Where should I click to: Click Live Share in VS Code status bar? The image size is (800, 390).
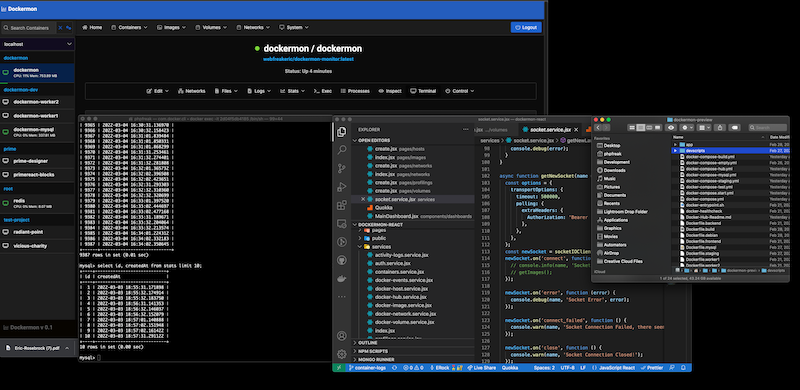482,368
